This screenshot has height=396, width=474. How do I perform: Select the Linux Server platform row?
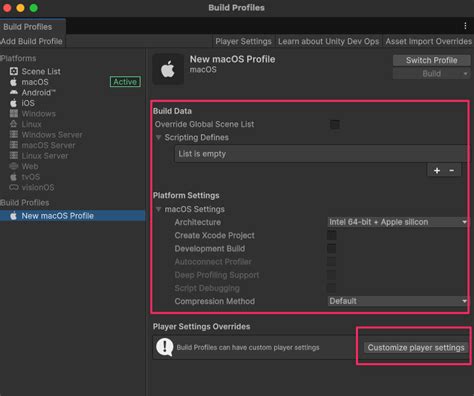click(x=73, y=156)
